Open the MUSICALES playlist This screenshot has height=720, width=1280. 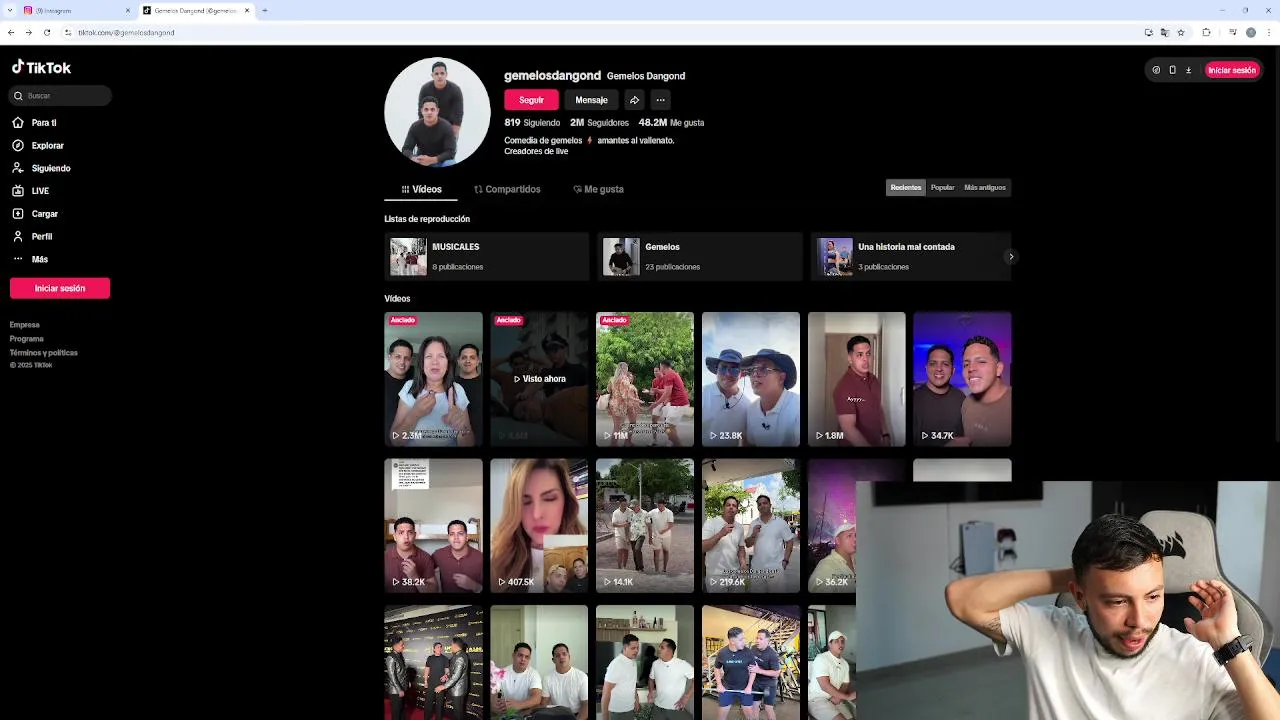[487, 256]
